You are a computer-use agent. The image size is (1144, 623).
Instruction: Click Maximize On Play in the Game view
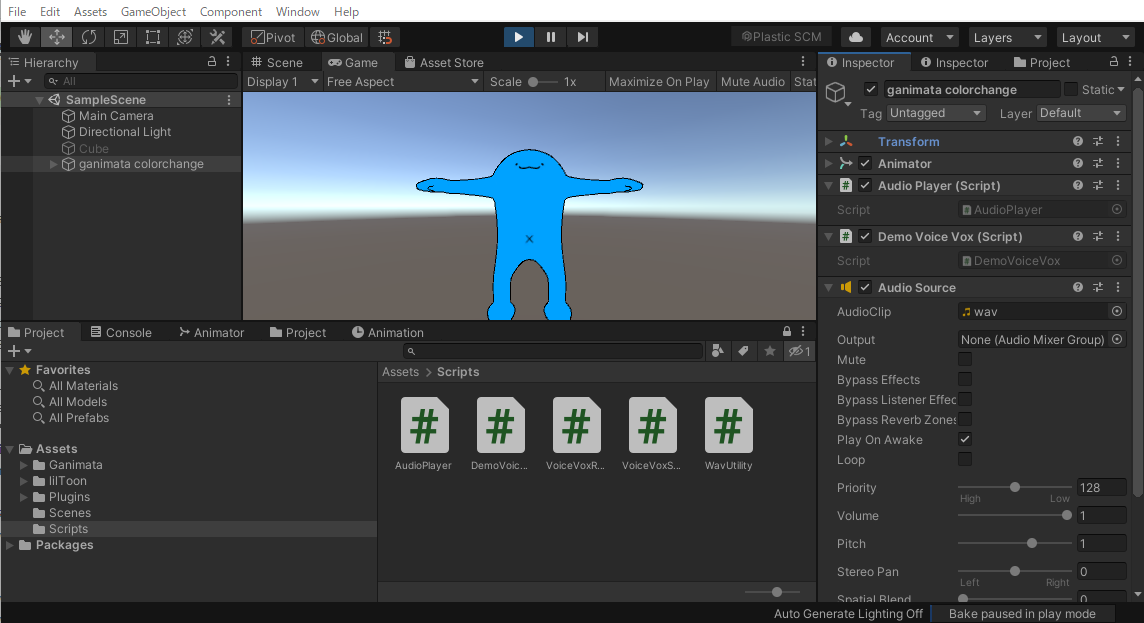pyautogui.click(x=659, y=81)
